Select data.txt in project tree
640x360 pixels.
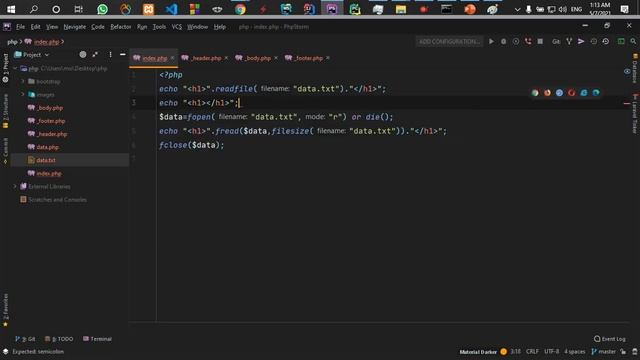[x=46, y=160]
